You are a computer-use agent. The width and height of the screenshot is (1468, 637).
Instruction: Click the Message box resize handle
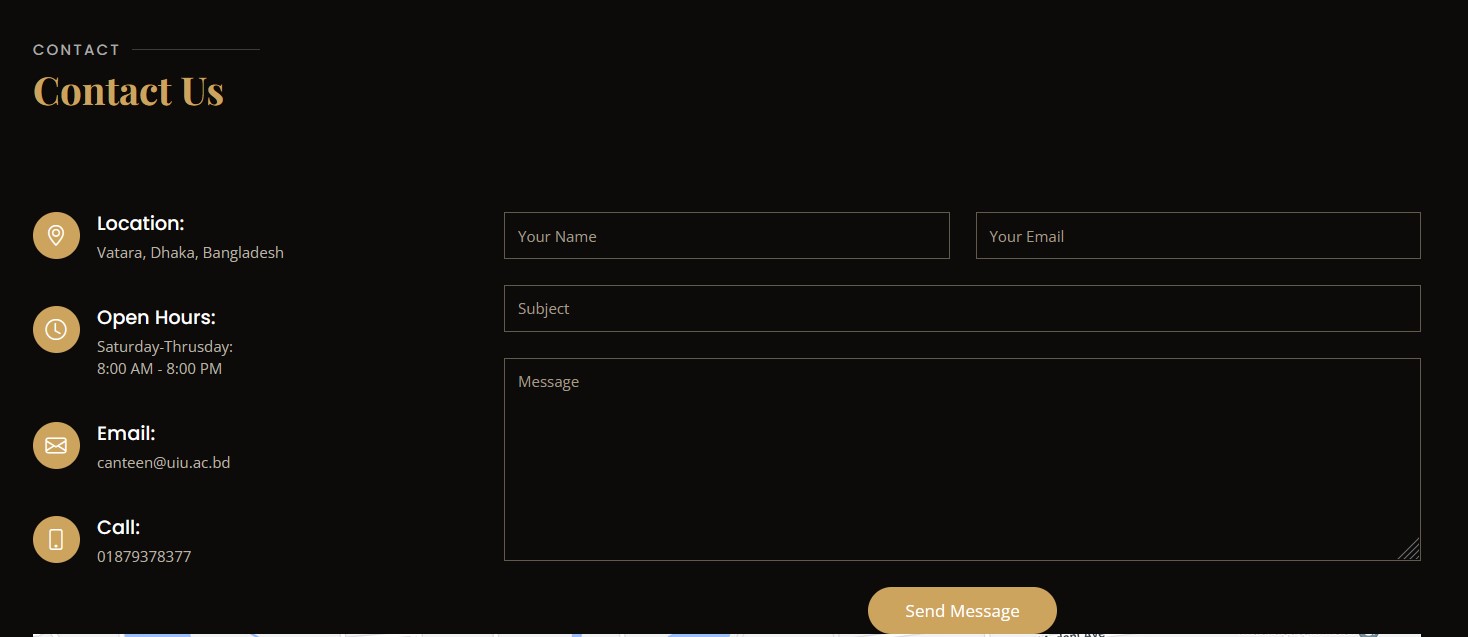pos(1409,549)
